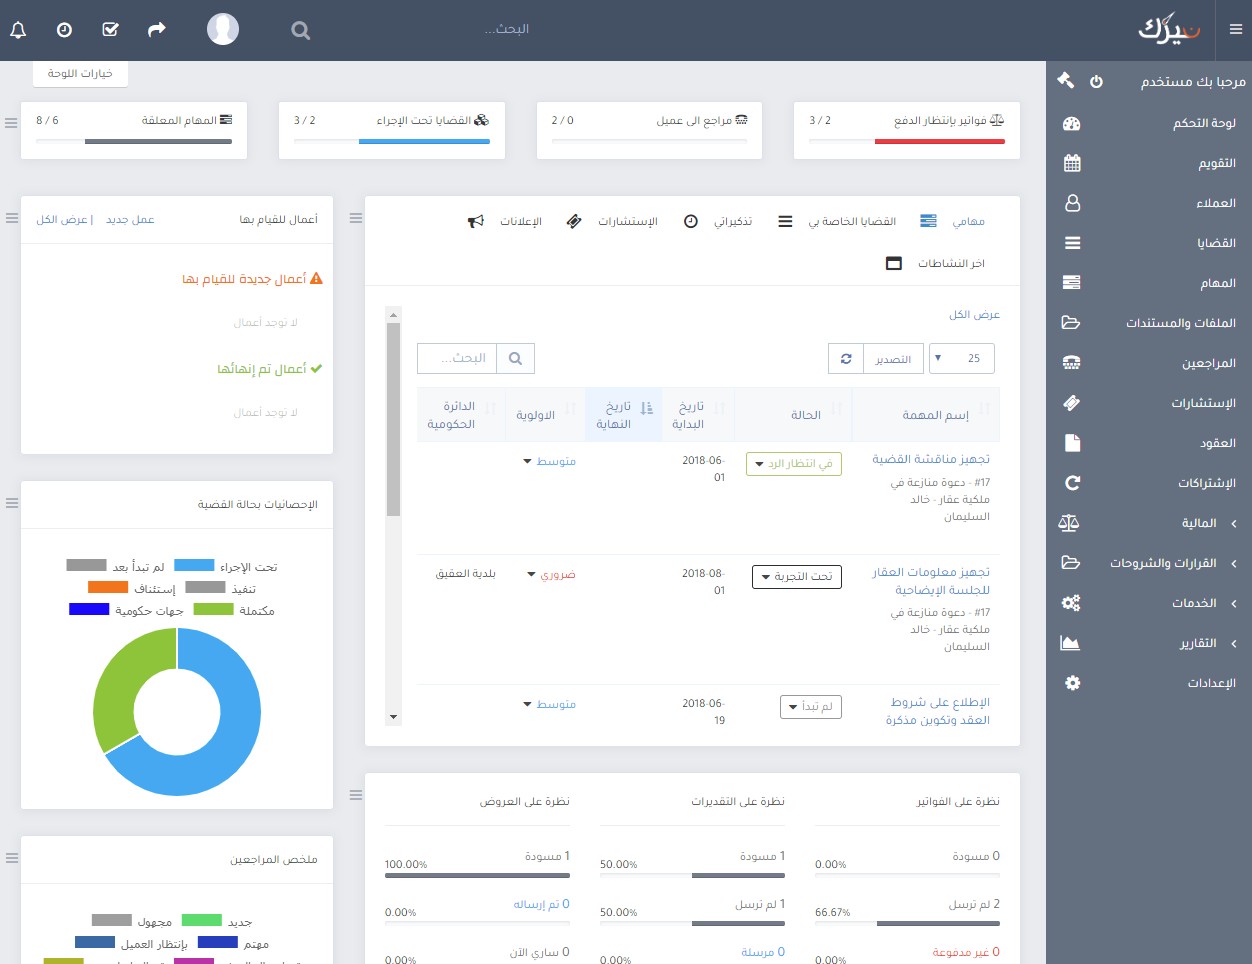1252x964 pixels.
Task: Toggle the hamburger sidebar menu icon
Action: (x=1236, y=30)
